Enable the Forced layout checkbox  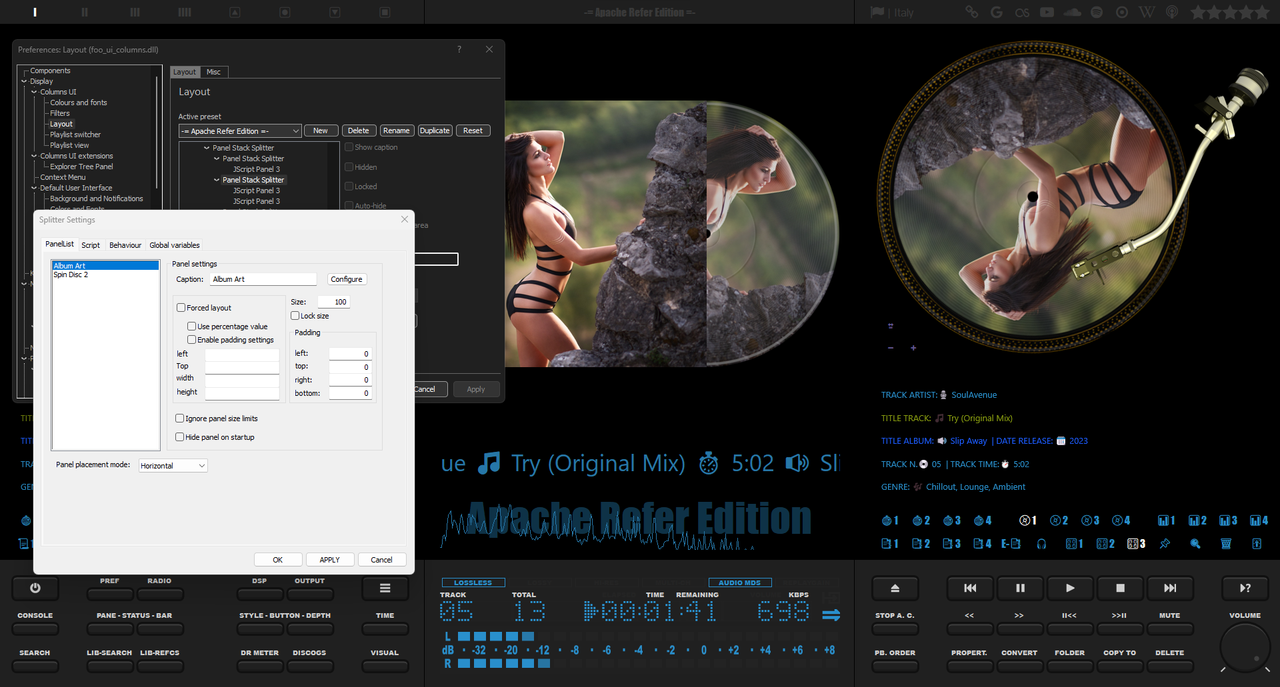coord(181,308)
